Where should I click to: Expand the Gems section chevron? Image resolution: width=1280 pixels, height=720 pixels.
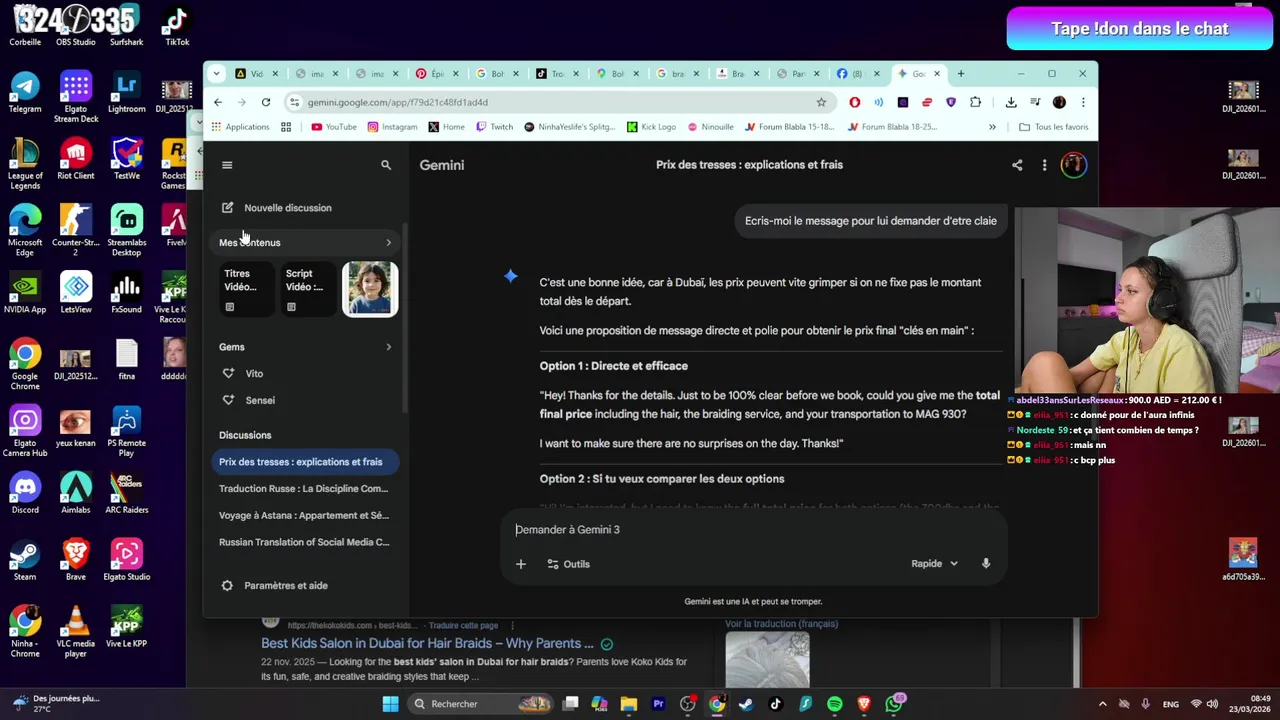pyautogui.click(x=389, y=347)
